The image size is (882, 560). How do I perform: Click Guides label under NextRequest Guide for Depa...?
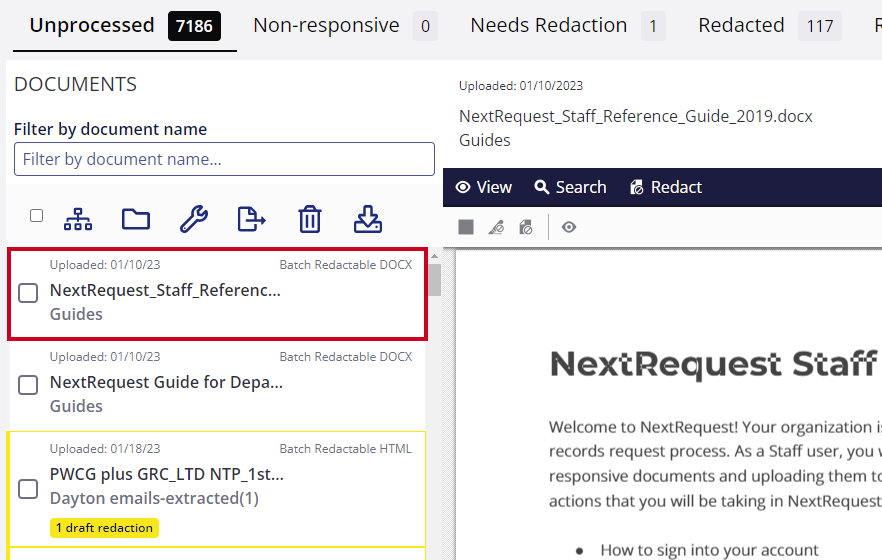[x=76, y=407]
